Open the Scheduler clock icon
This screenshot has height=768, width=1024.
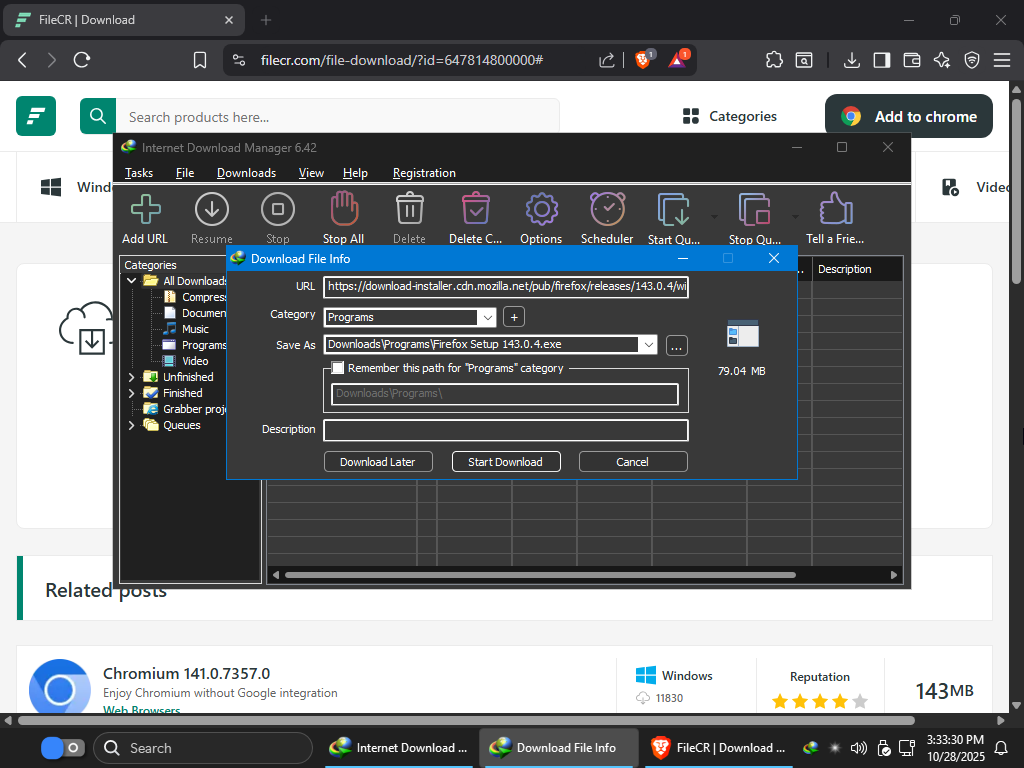(607, 210)
